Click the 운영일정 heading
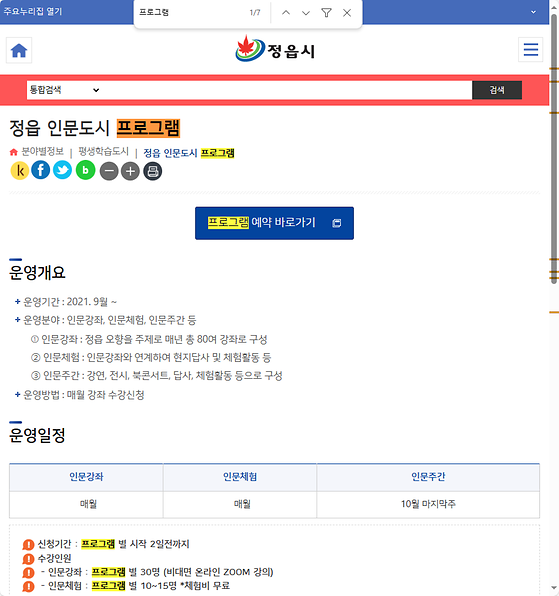 point(37,436)
